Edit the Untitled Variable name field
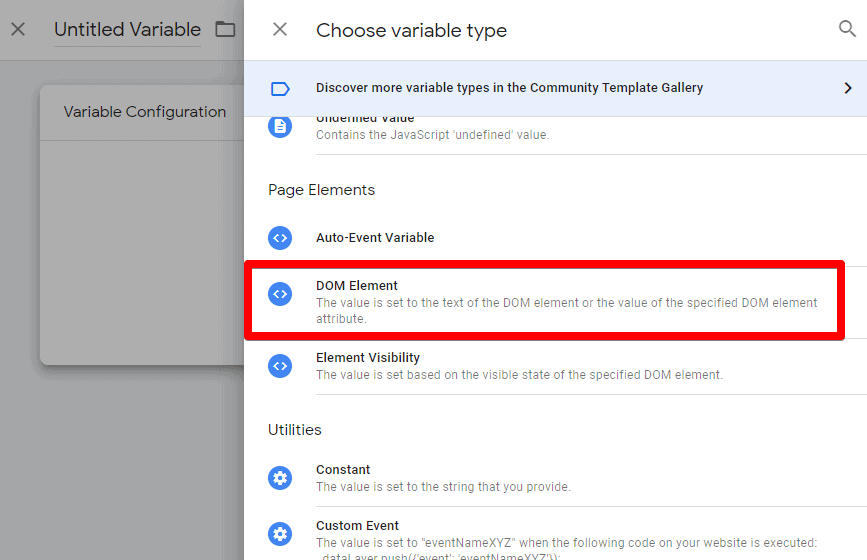This screenshot has width=867, height=560. (x=127, y=29)
